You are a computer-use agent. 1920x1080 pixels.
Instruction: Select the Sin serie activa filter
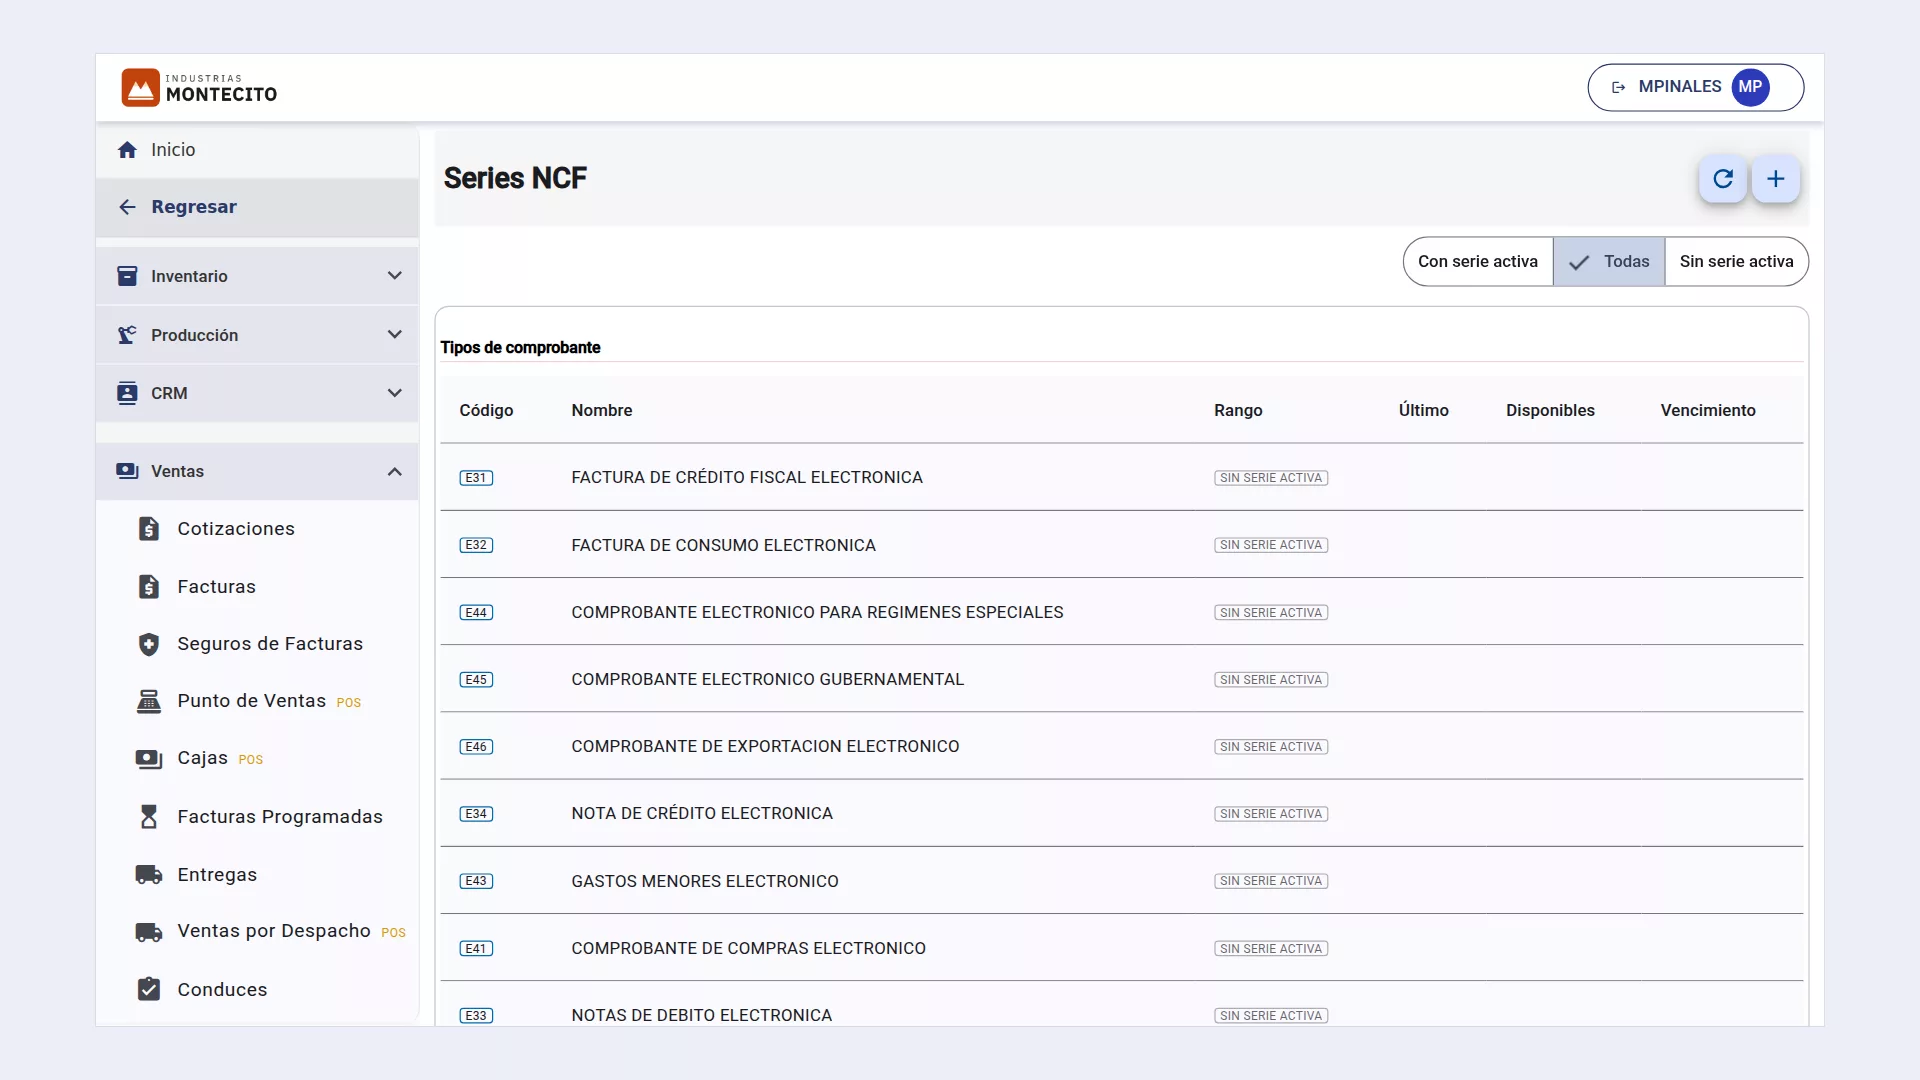point(1736,262)
